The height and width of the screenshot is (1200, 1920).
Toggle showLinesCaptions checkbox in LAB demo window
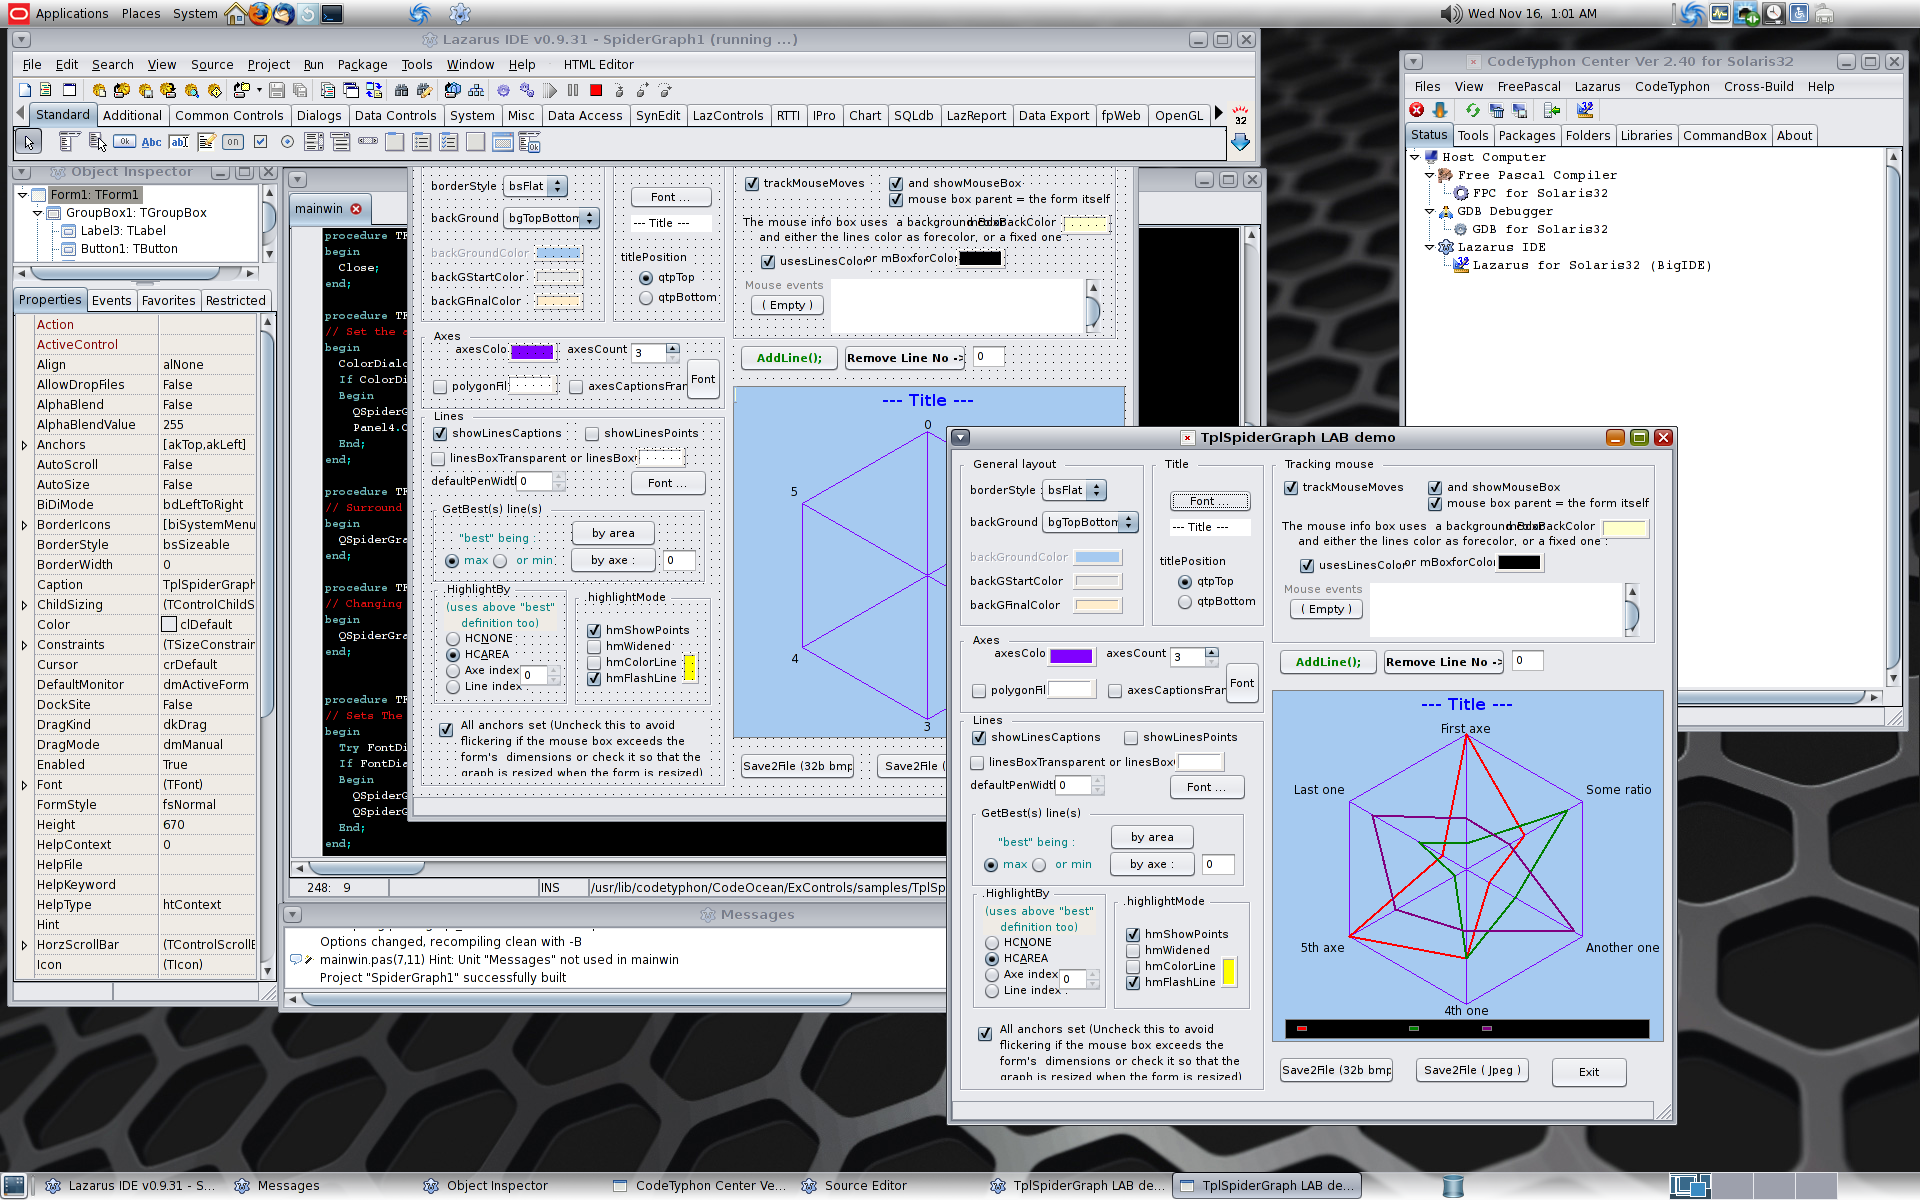(x=979, y=738)
